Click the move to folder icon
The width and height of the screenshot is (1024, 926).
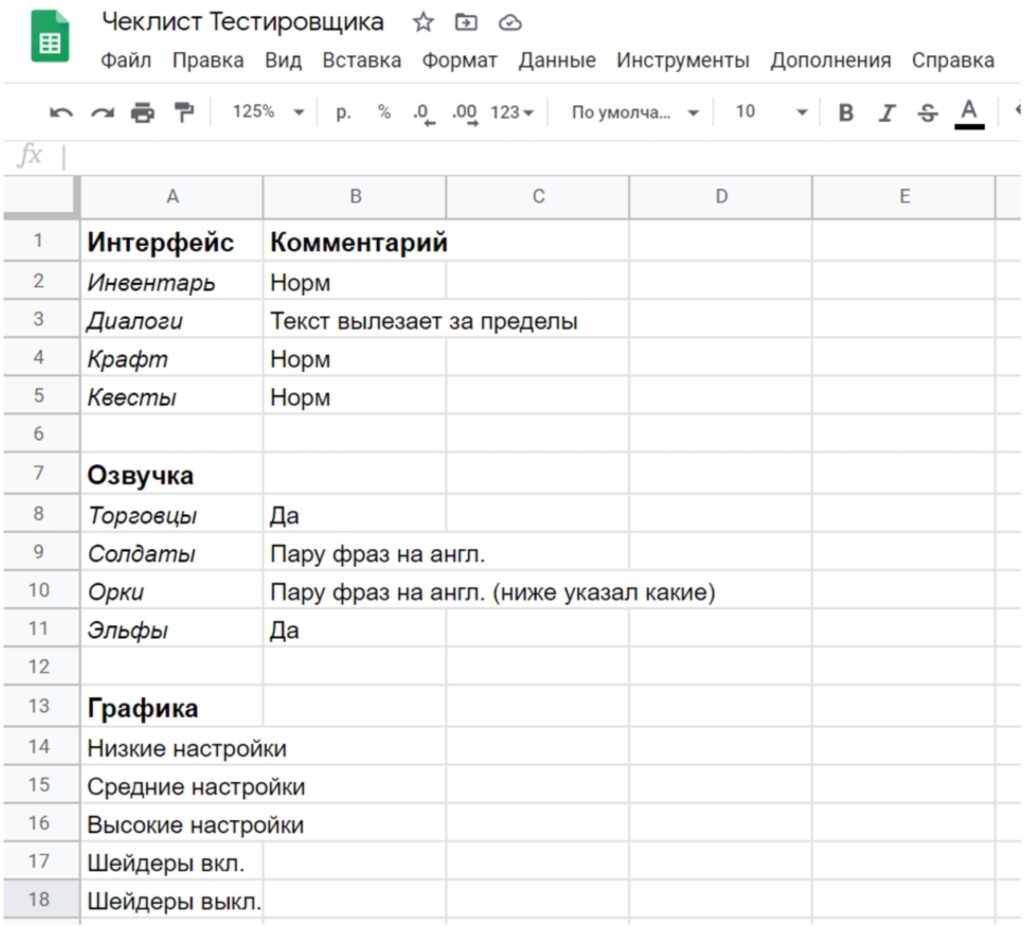(466, 22)
